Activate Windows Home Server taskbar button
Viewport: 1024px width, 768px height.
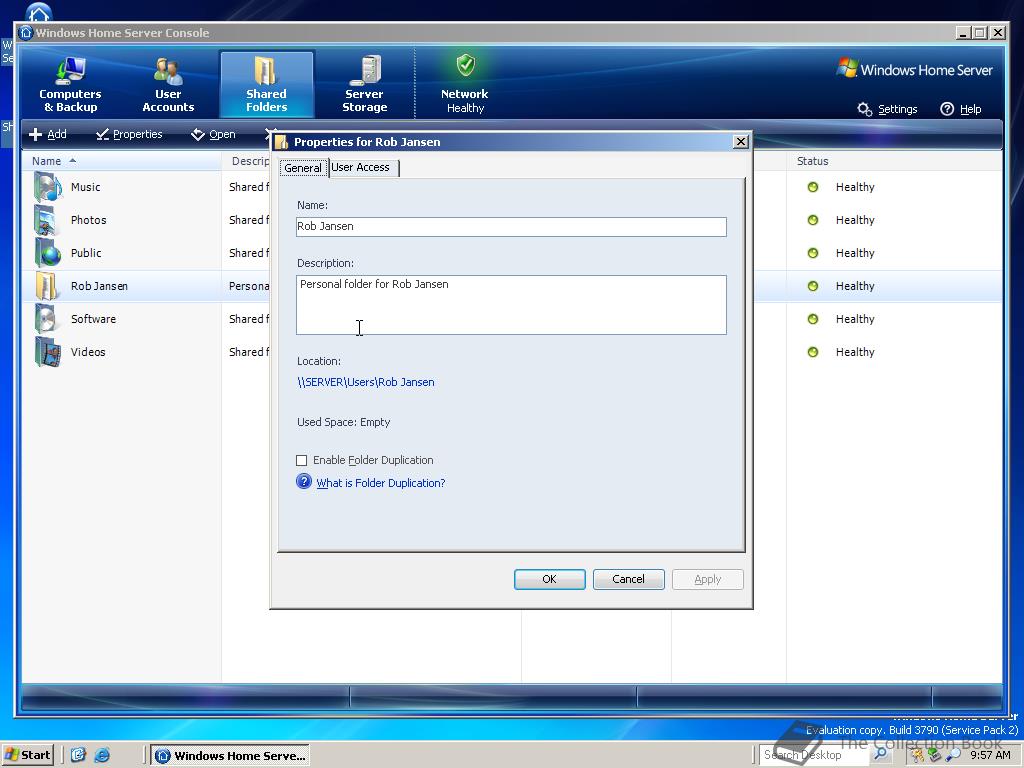231,756
